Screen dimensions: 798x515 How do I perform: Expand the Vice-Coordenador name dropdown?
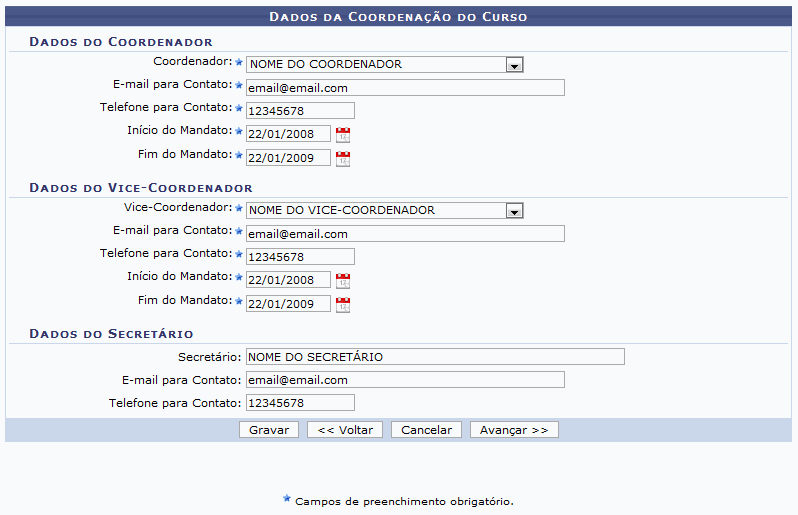tap(514, 211)
